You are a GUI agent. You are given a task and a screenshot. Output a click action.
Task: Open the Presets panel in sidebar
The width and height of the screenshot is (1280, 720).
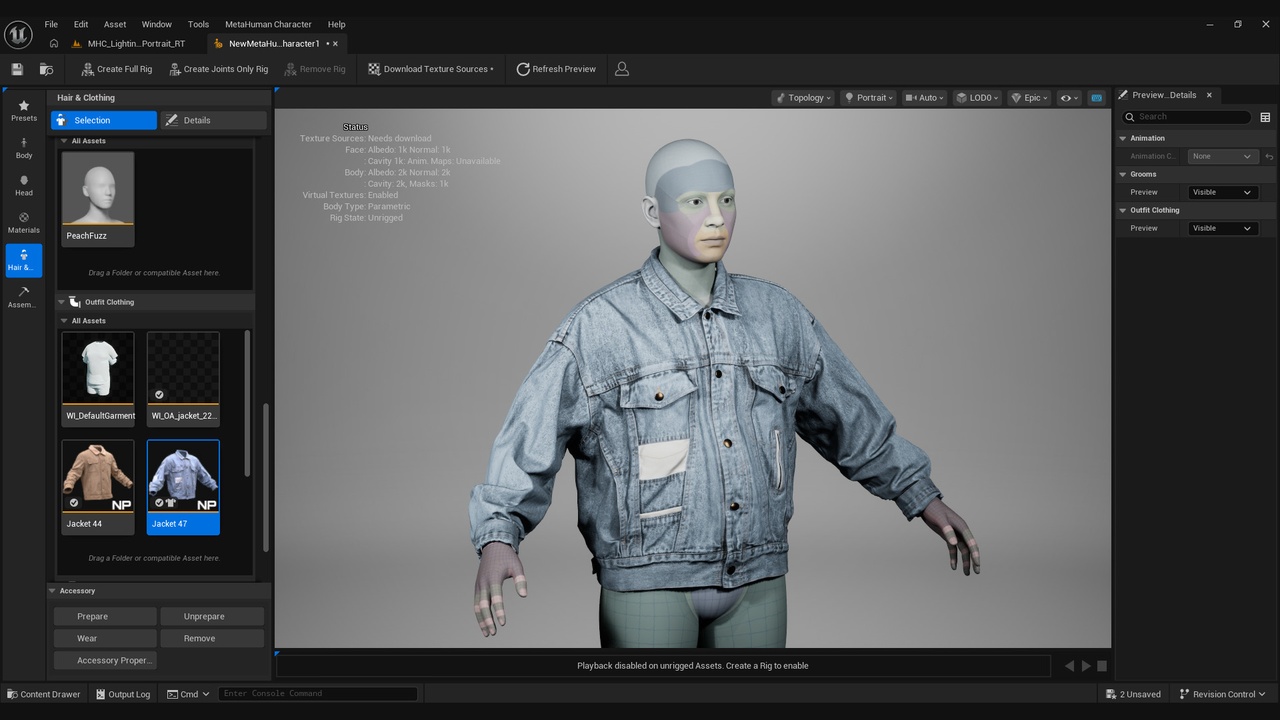point(24,111)
